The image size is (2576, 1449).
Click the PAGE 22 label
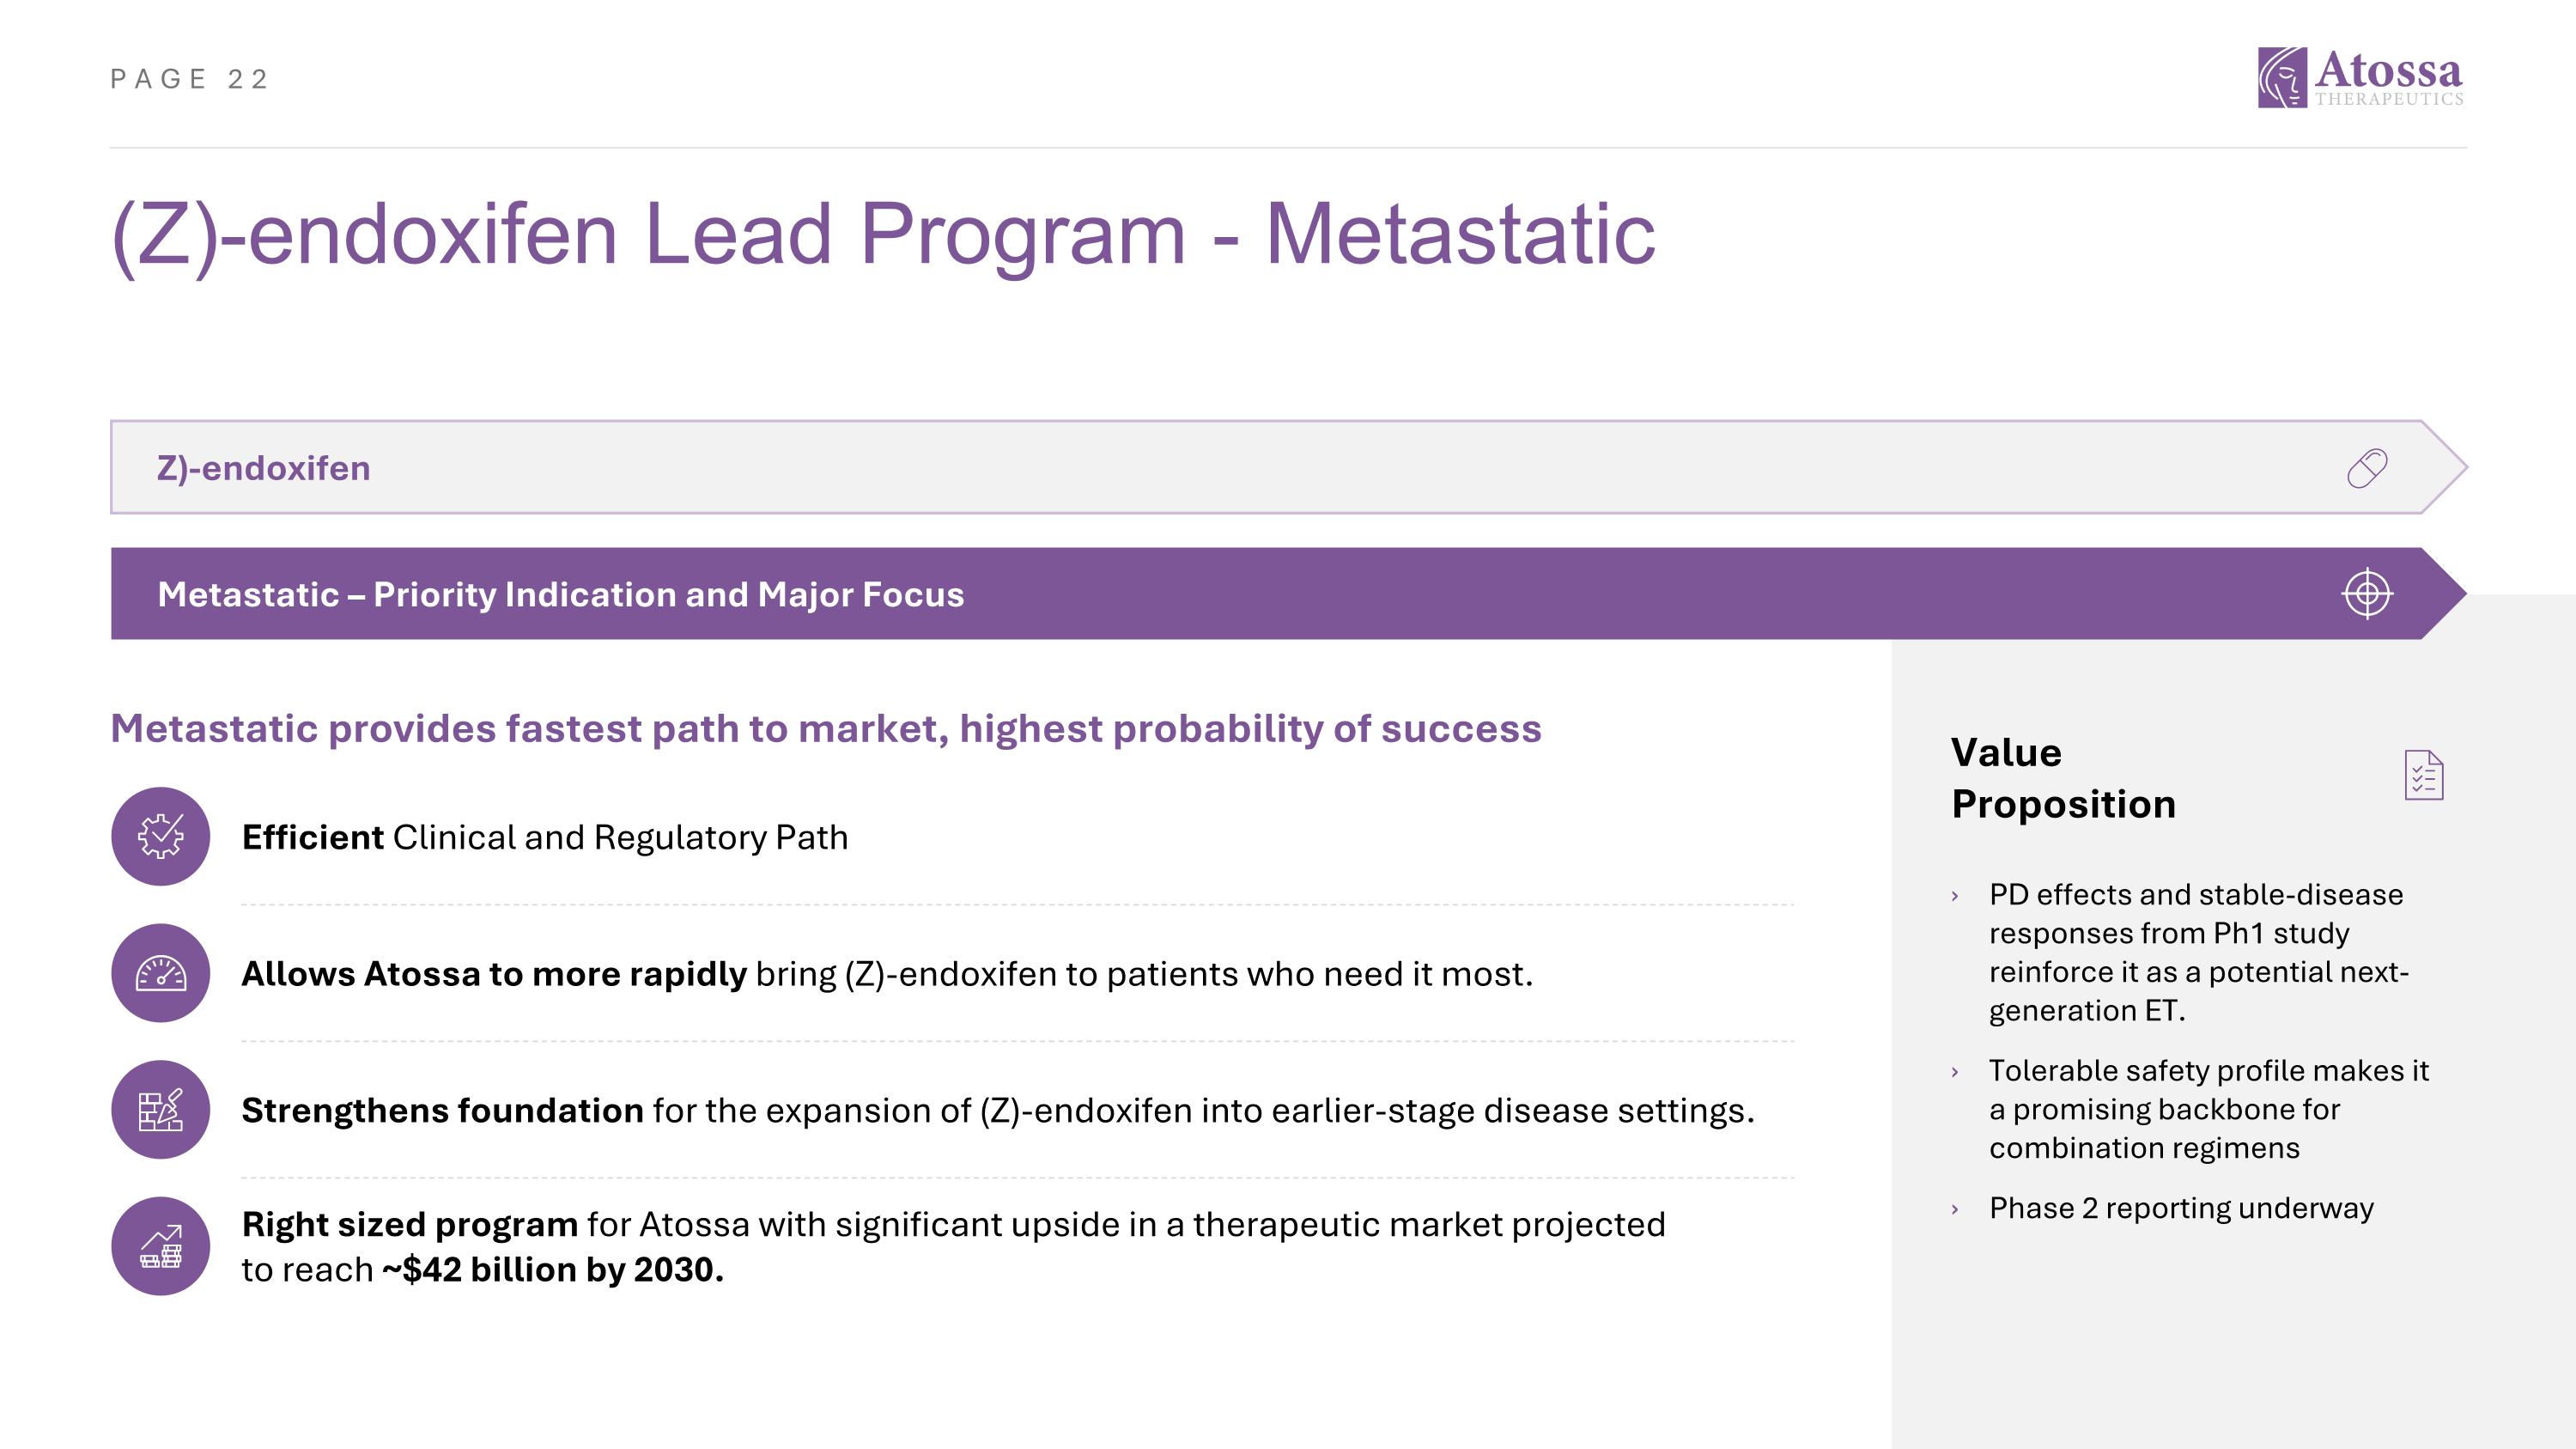[189, 79]
